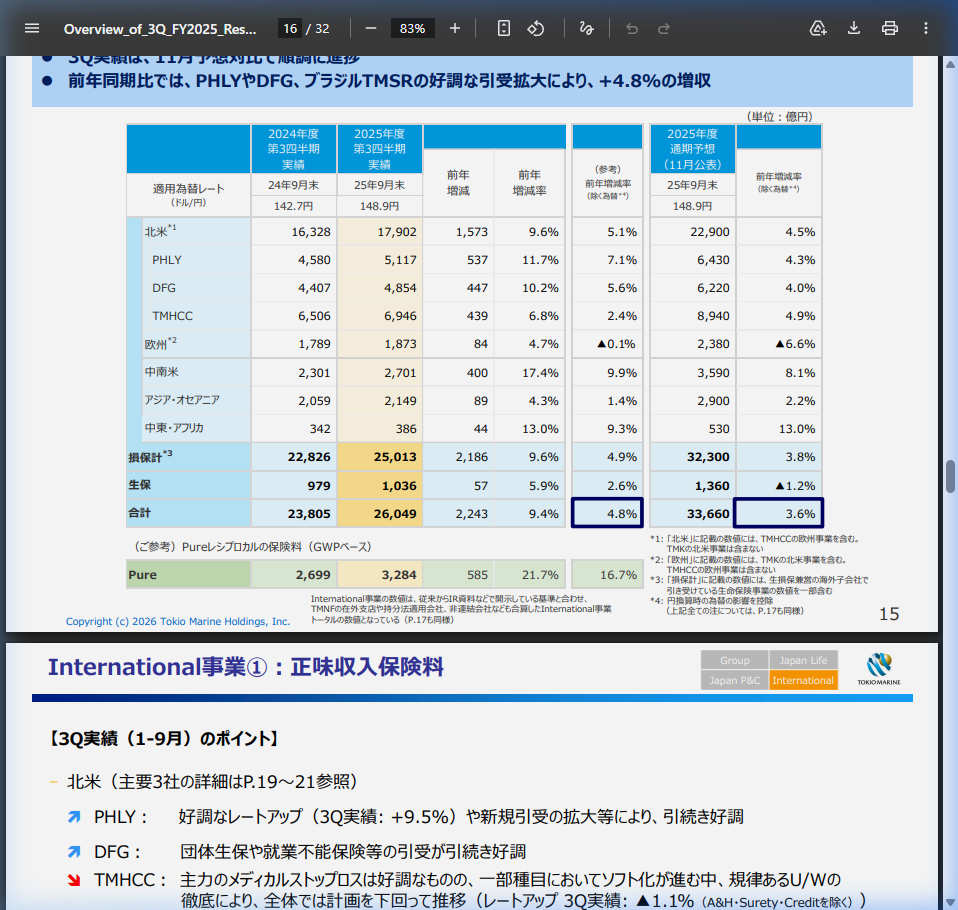The height and width of the screenshot is (910, 958).
Task: Click the 損保計 subtotal label
Action: 150,456
